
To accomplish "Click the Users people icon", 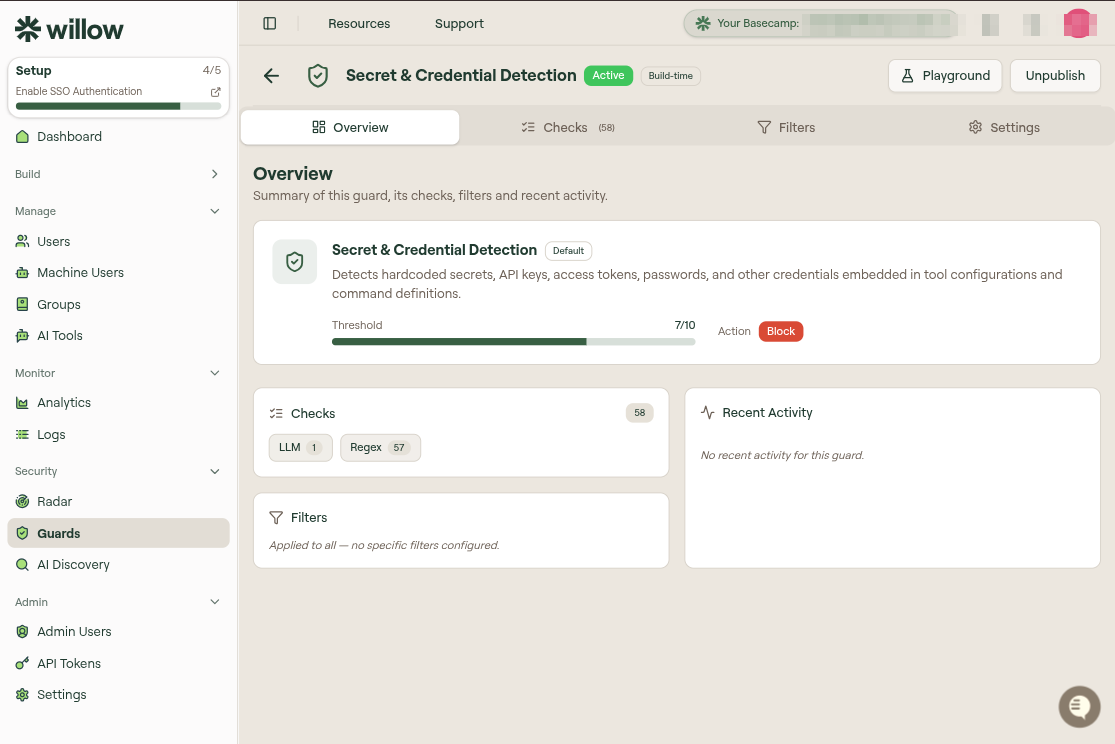I will pos(22,241).
